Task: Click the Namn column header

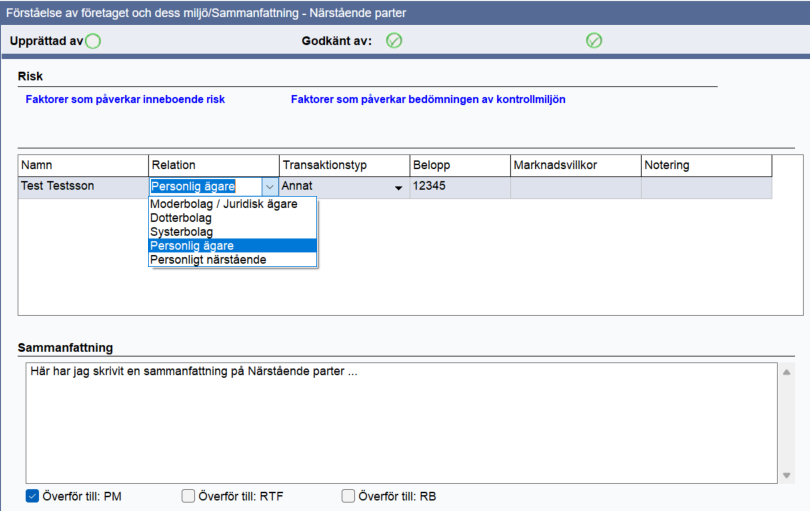Action: coord(83,165)
